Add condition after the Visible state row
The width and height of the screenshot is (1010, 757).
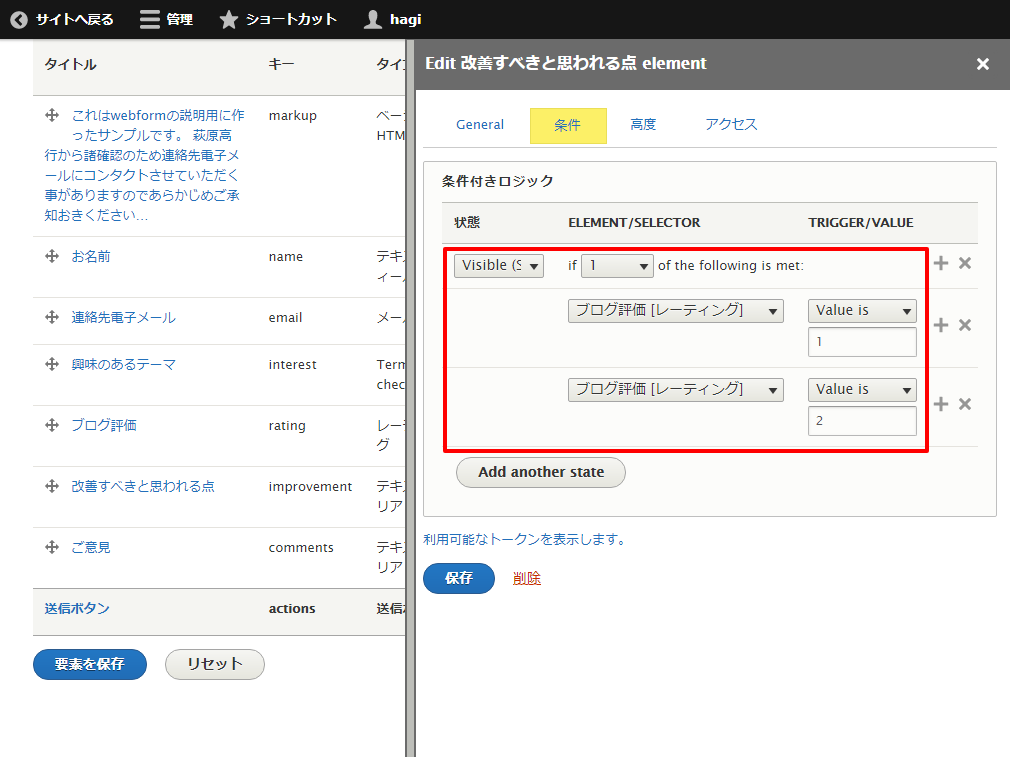pyautogui.click(x=940, y=263)
